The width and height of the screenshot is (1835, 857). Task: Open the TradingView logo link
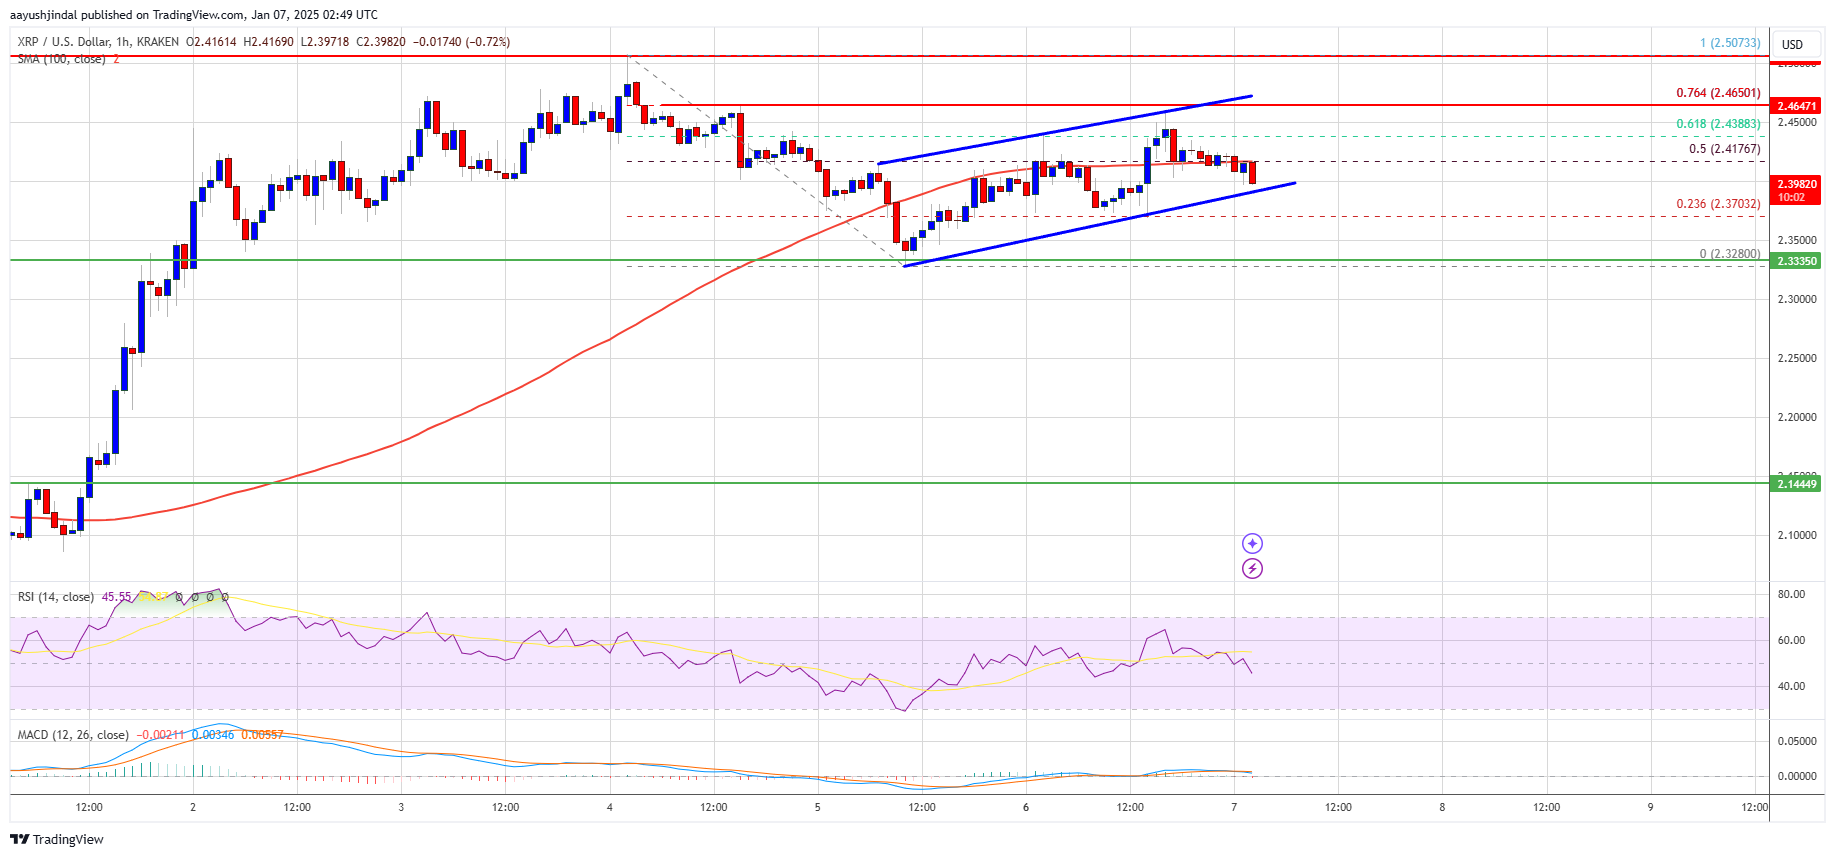point(57,839)
